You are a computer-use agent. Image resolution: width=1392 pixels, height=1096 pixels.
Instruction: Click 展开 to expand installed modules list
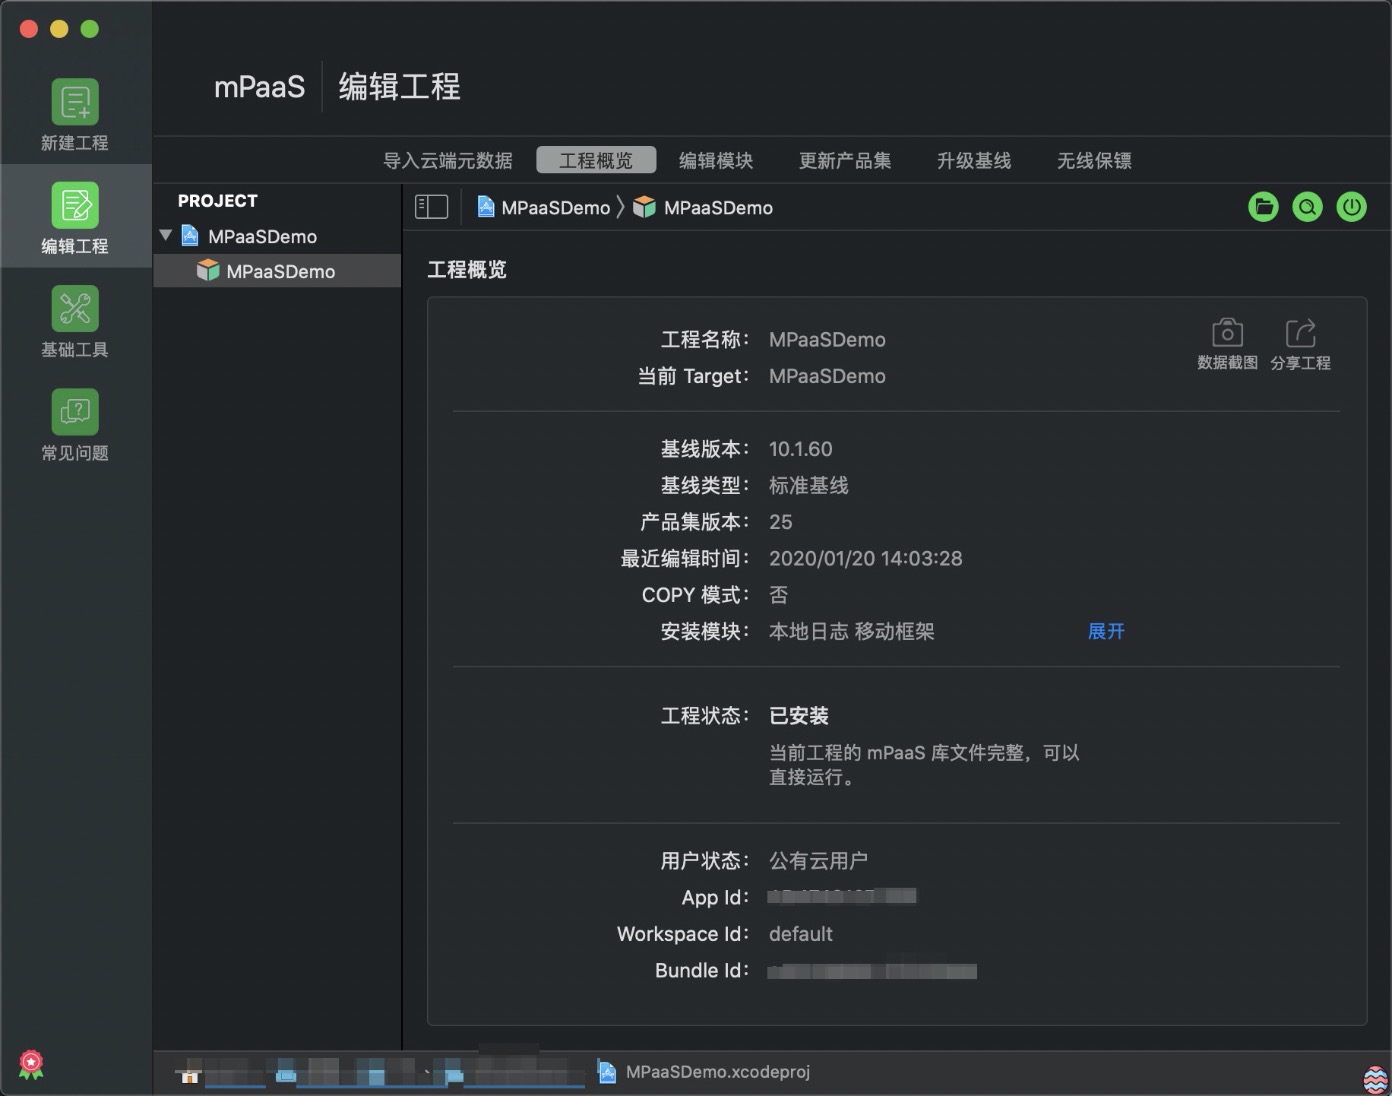(x=1105, y=631)
